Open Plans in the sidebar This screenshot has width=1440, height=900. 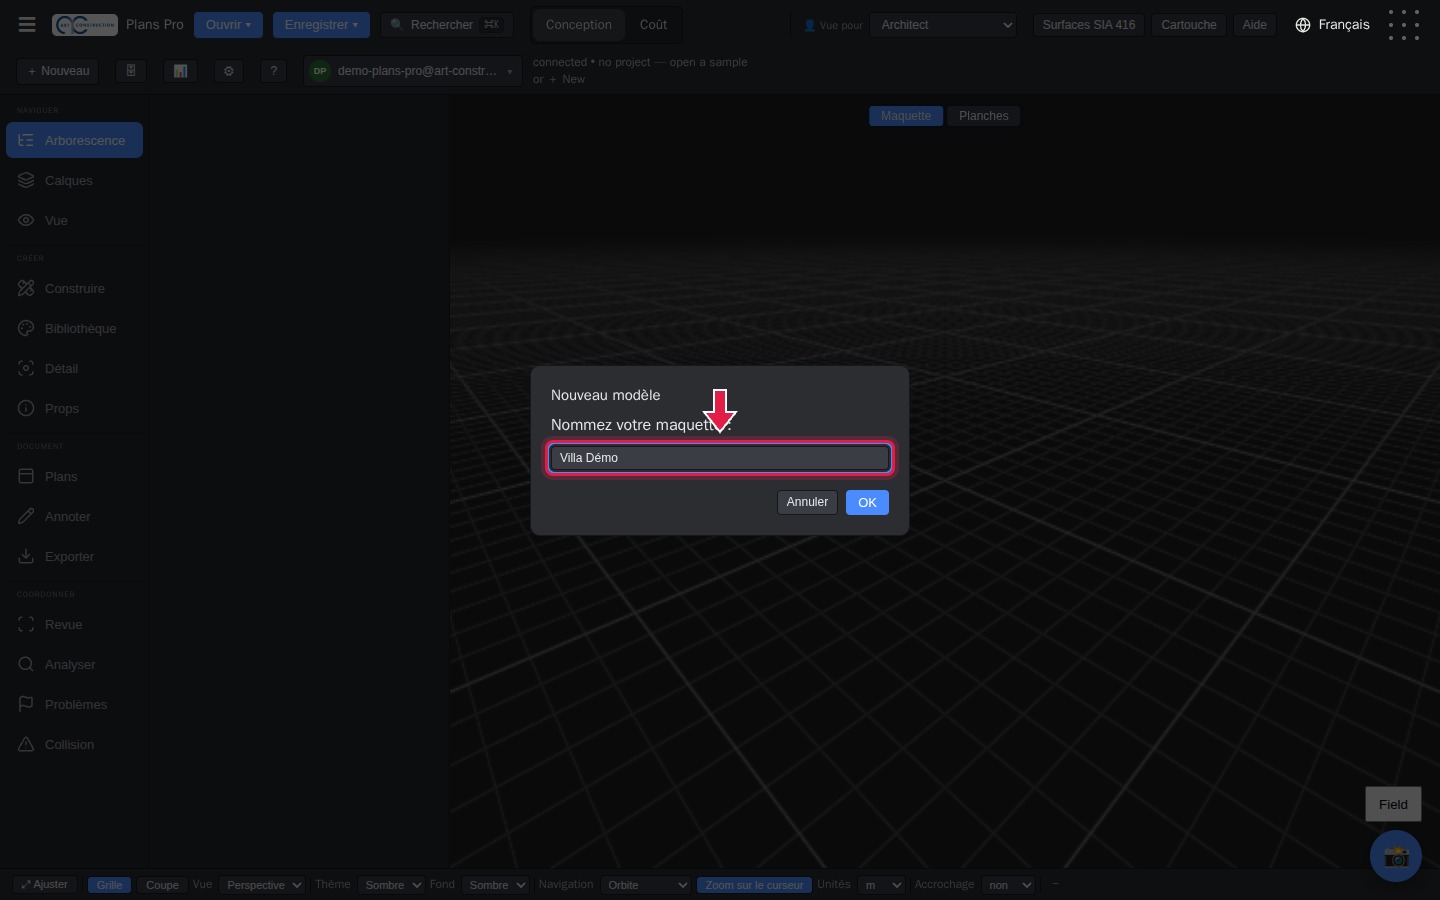(x=75, y=477)
